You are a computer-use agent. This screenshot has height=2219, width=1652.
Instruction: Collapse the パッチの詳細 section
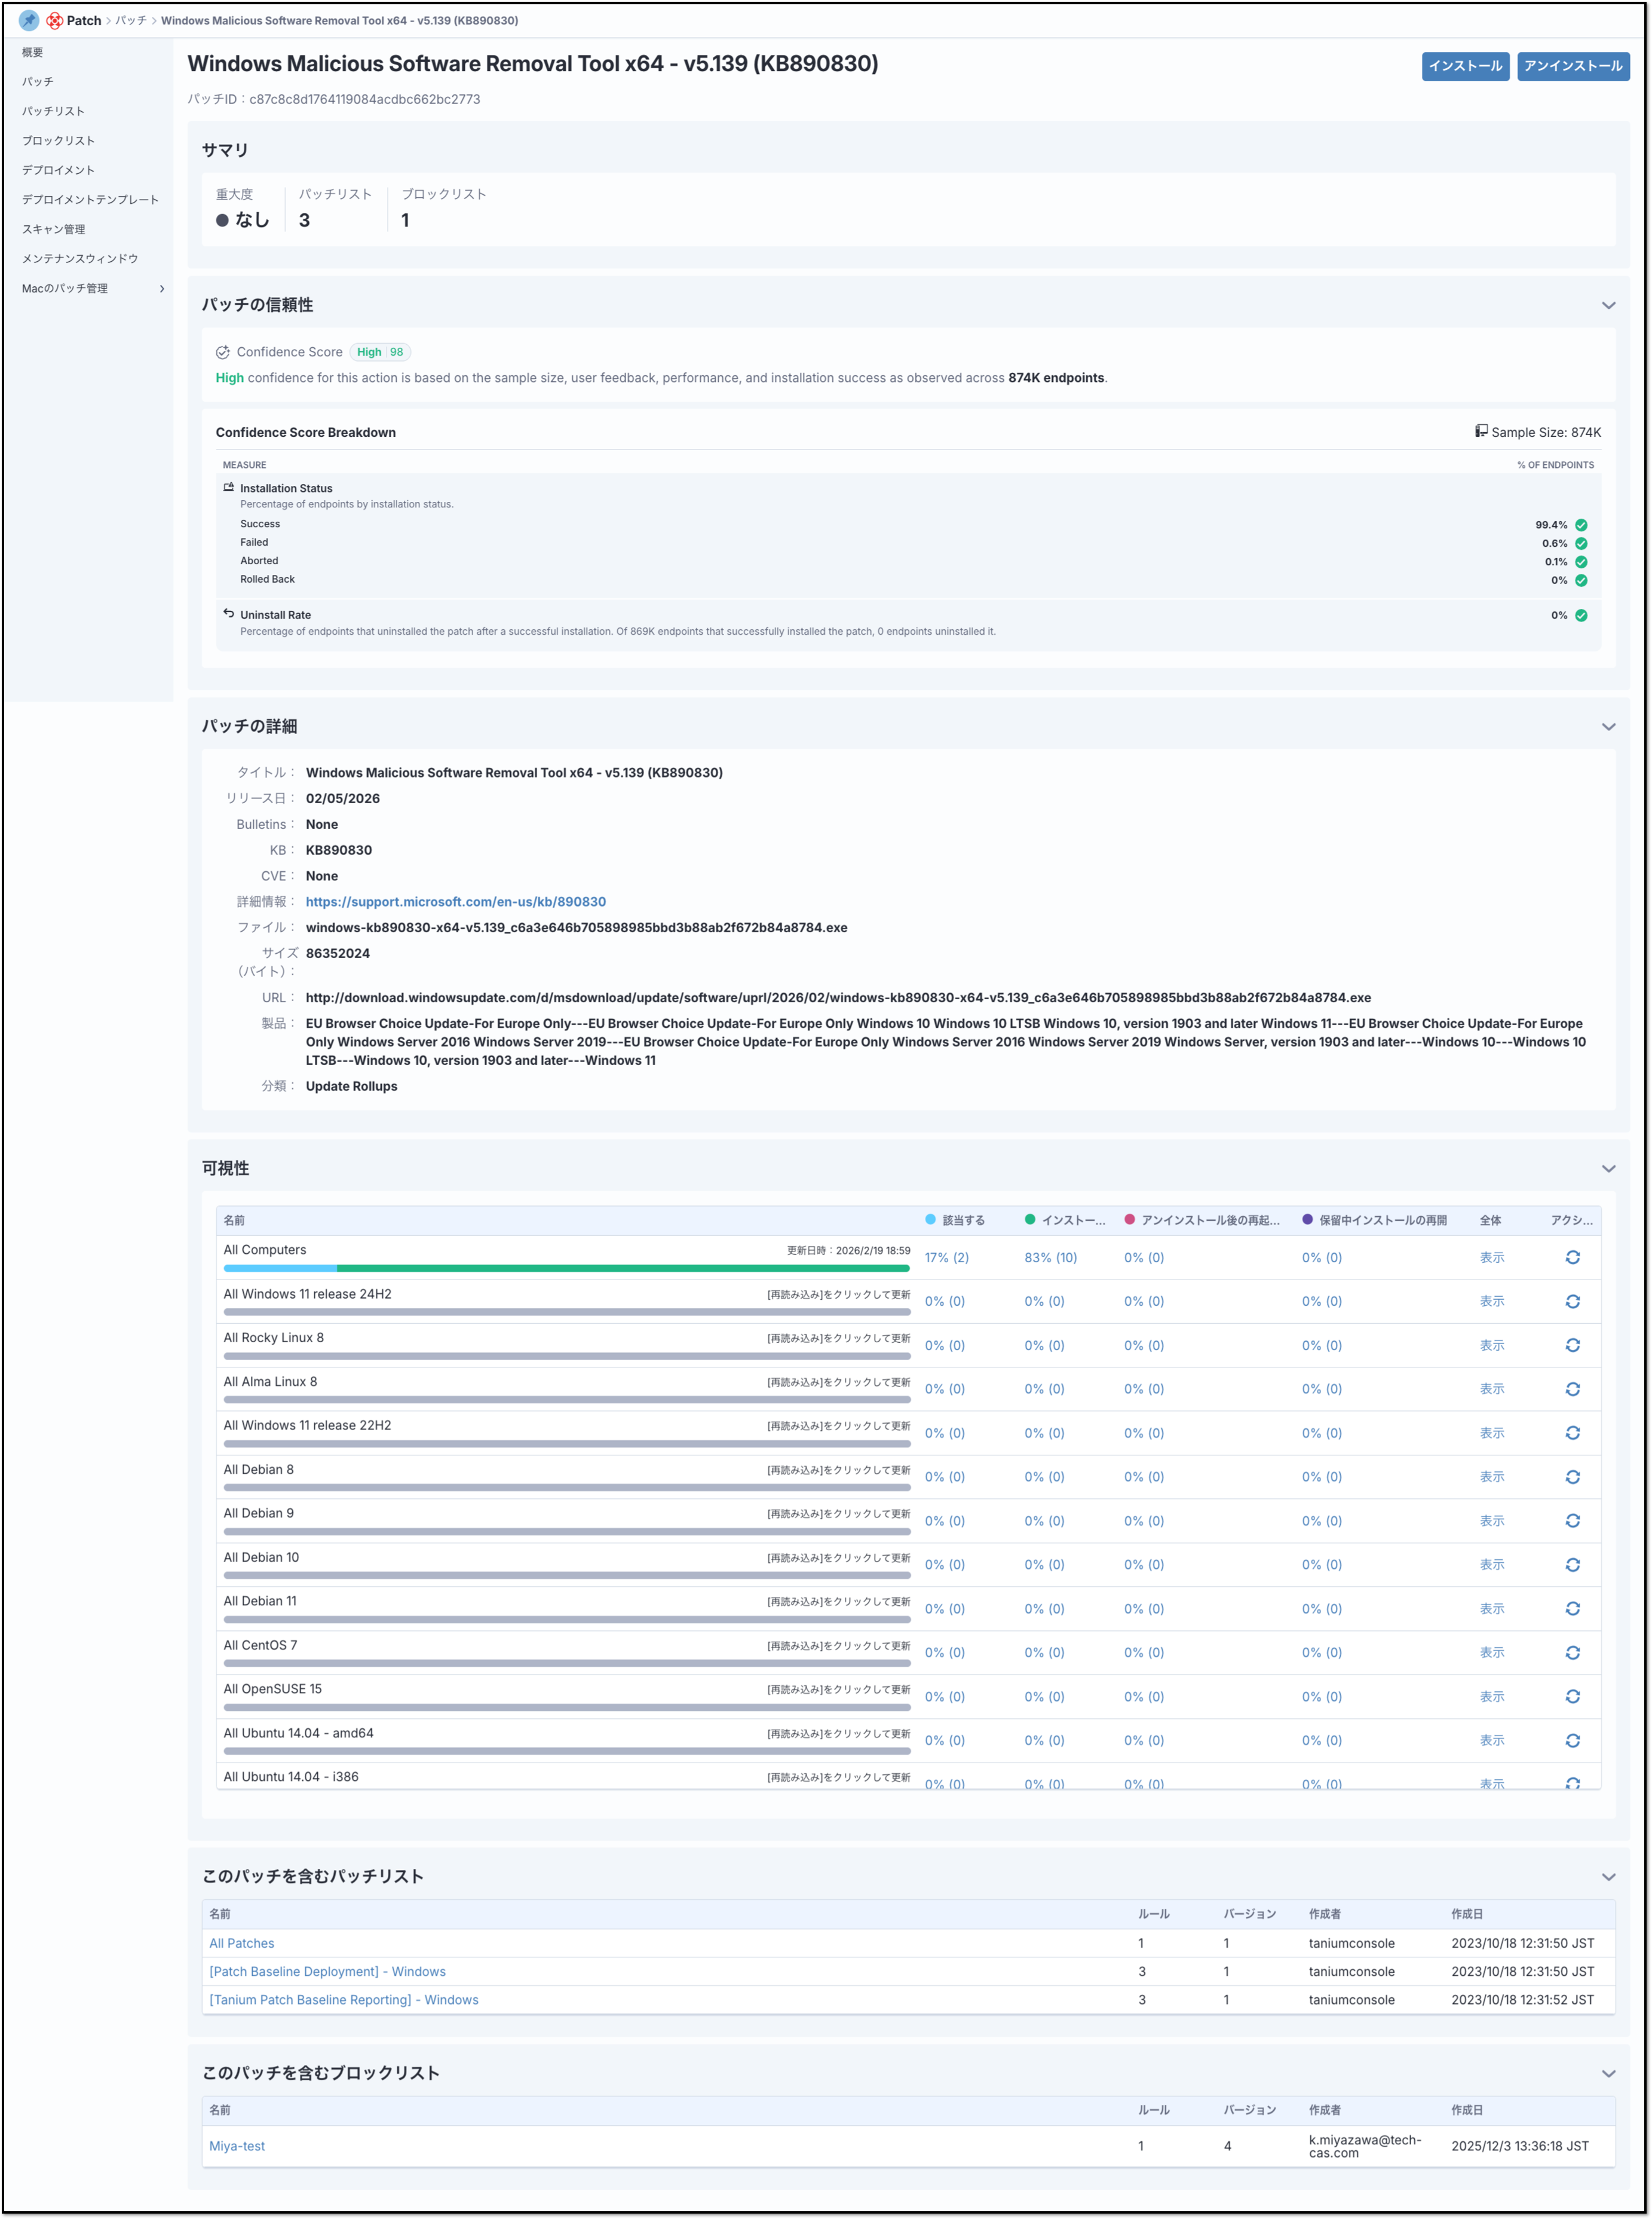(1608, 727)
